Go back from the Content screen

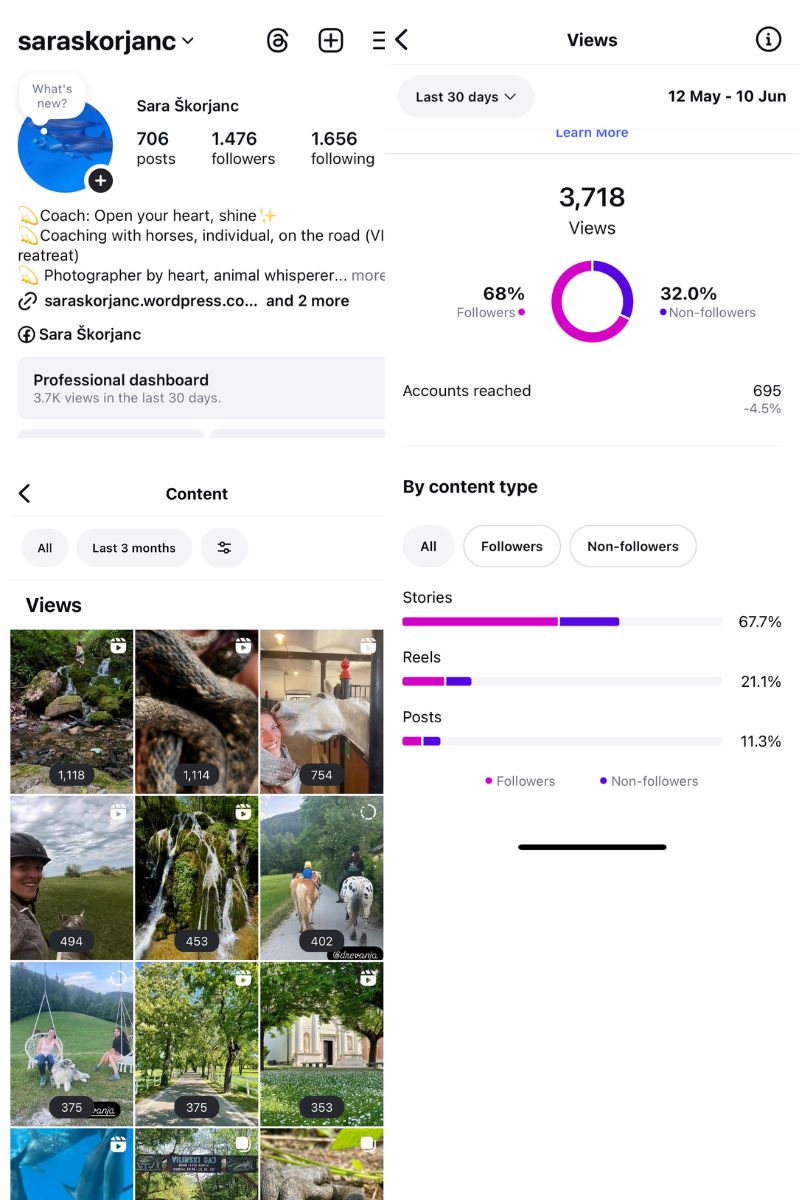coord(25,493)
